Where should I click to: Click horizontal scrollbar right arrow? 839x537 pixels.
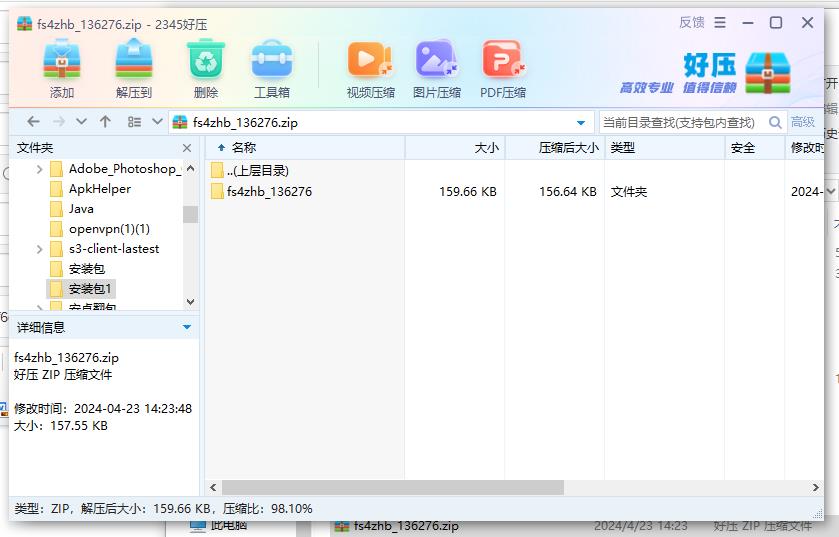coord(815,488)
